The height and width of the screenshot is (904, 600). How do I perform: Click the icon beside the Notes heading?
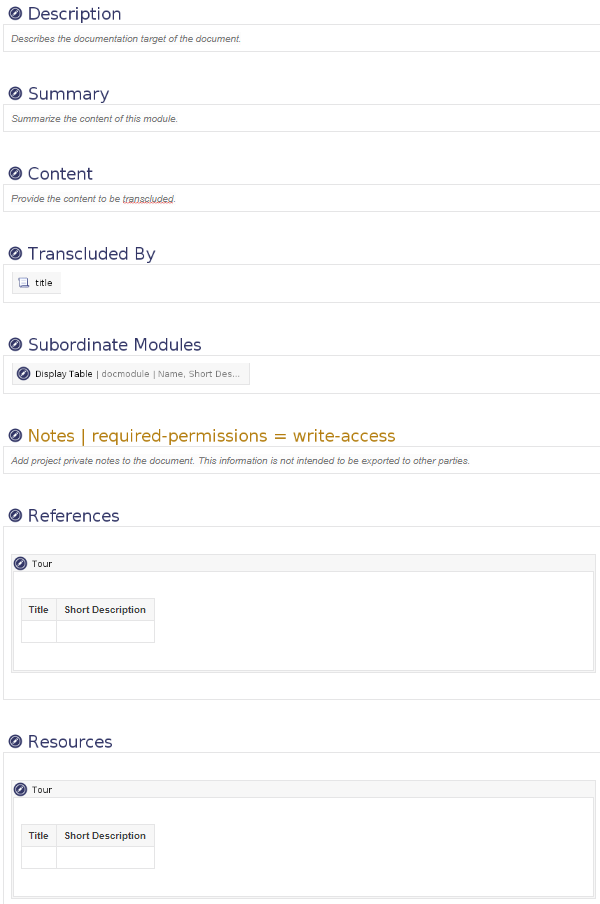(x=15, y=436)
